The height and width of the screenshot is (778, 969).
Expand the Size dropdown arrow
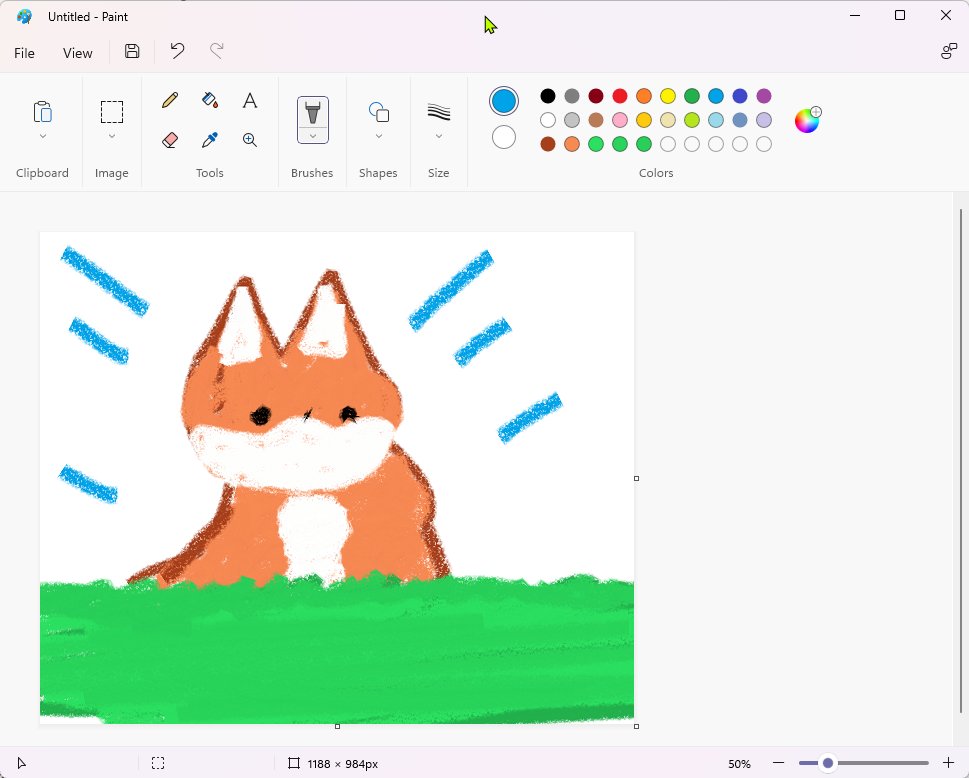click(x=439, y=136)
